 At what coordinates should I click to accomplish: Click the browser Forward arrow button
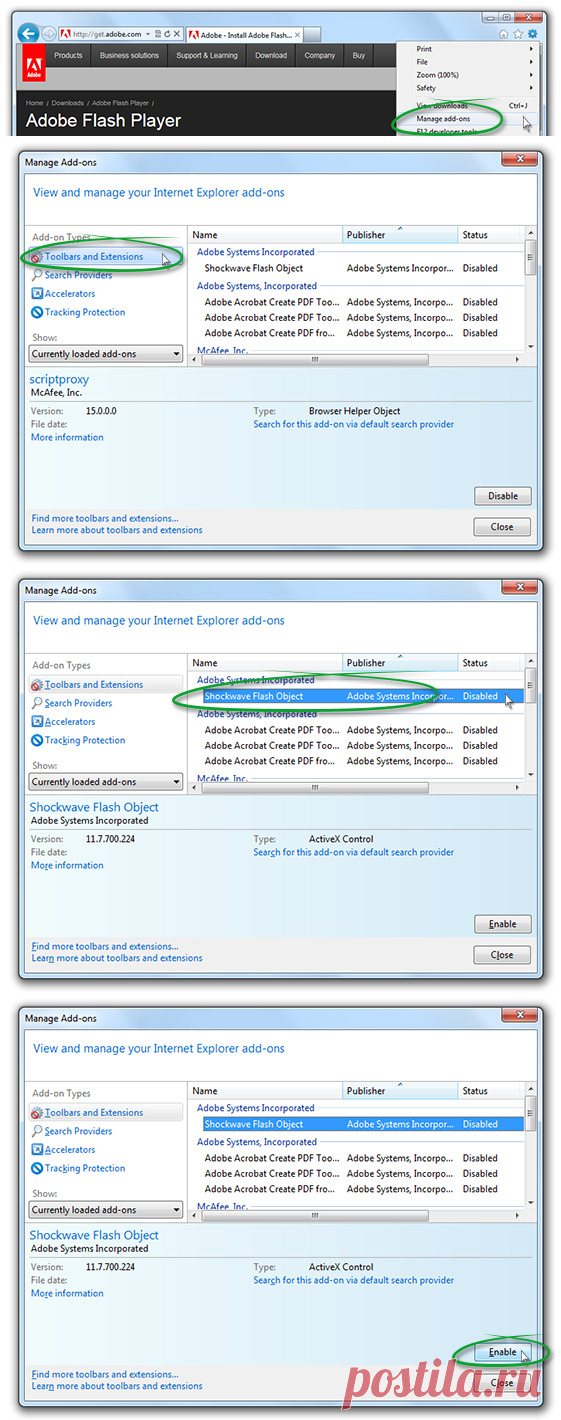click(x=49, y=33)
